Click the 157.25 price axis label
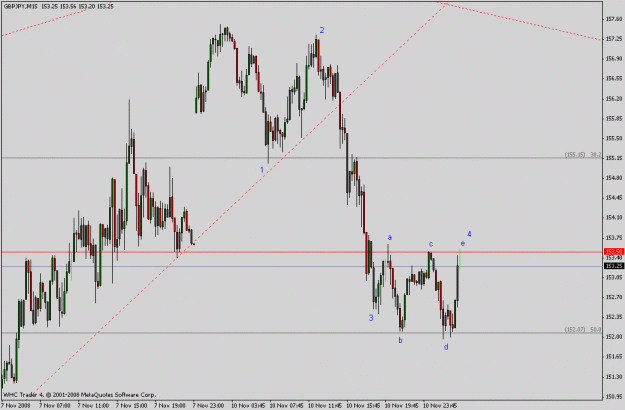Image resolution: width=625 pixels, height=410 pixels. (614, 39)
